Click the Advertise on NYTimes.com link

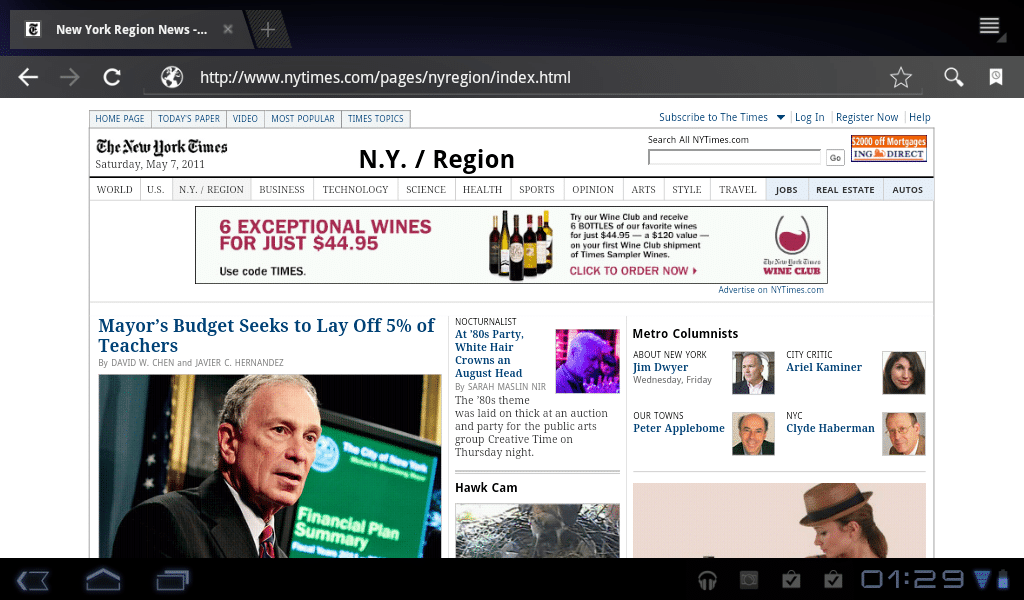(x=771, y=290)
